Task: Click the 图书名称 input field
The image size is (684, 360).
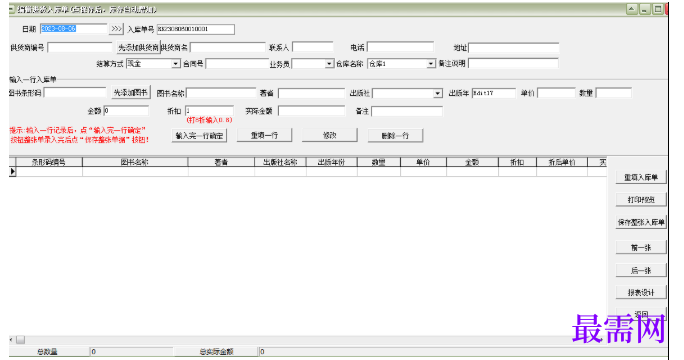Action: [x=221, y=93]
